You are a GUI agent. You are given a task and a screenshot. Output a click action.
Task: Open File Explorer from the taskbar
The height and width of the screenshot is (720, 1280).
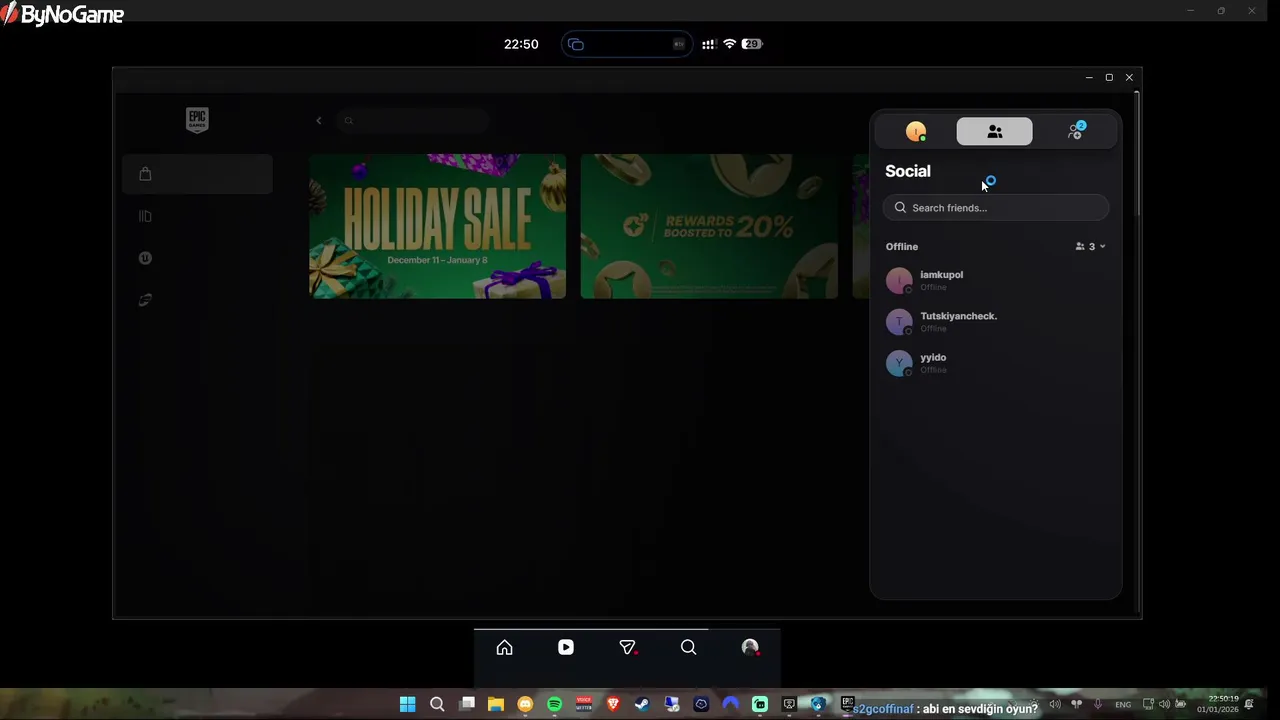(x=496, y=705)
